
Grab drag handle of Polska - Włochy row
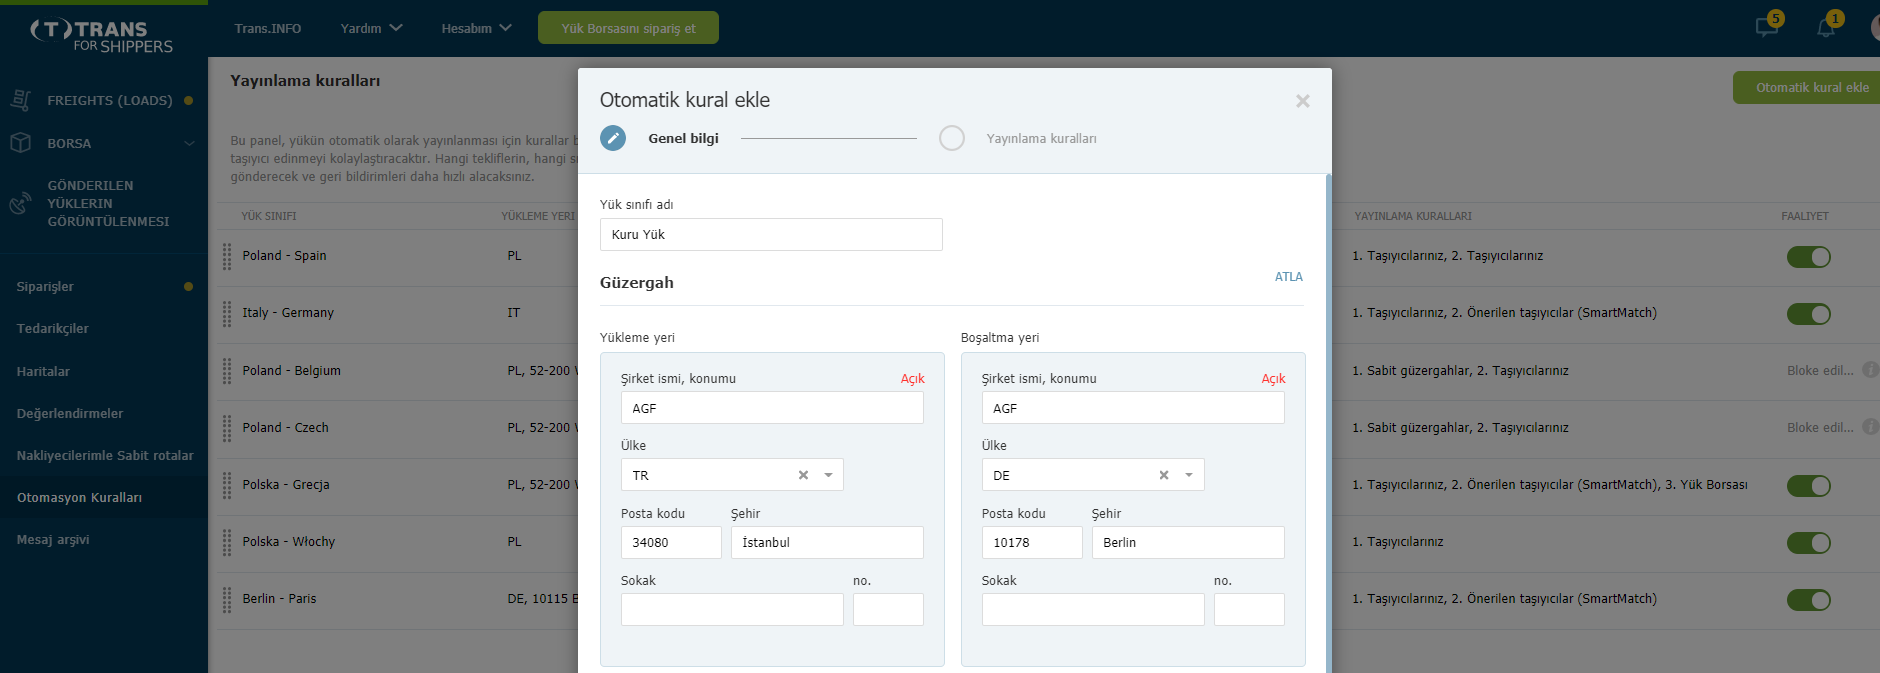coord(227,542)
